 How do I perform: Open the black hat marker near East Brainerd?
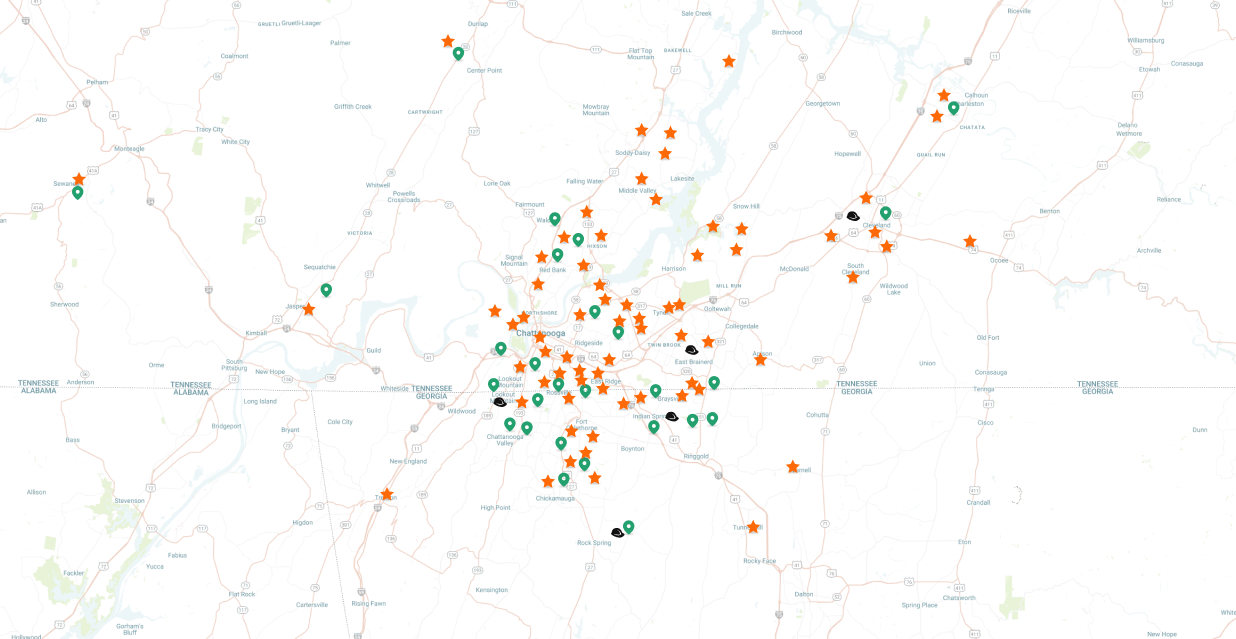[691, 350]
